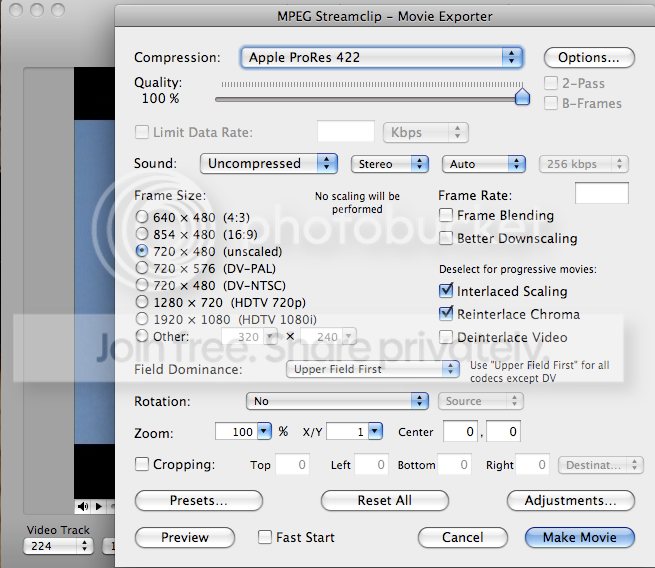The width and height of the screenshot is (655, 568).
Task: Open the Sound format dropdown showing Uncompressed
Action: pos(269,163)
